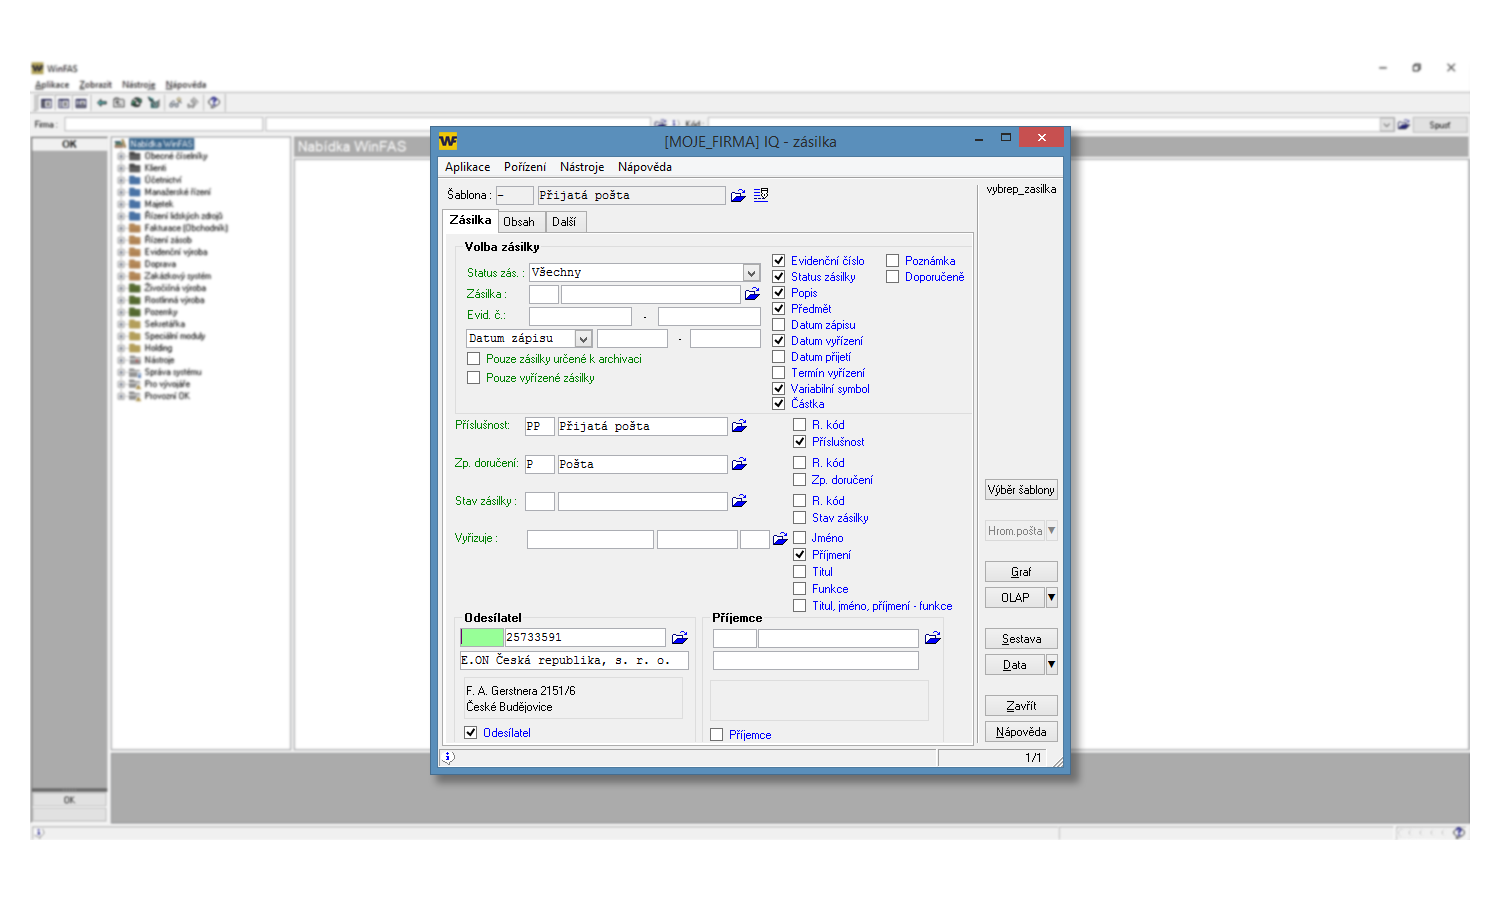The image size is (1500, 900).
Task: Click the Nápověda button at bottom right
Action: click(x=1021, y=732)
